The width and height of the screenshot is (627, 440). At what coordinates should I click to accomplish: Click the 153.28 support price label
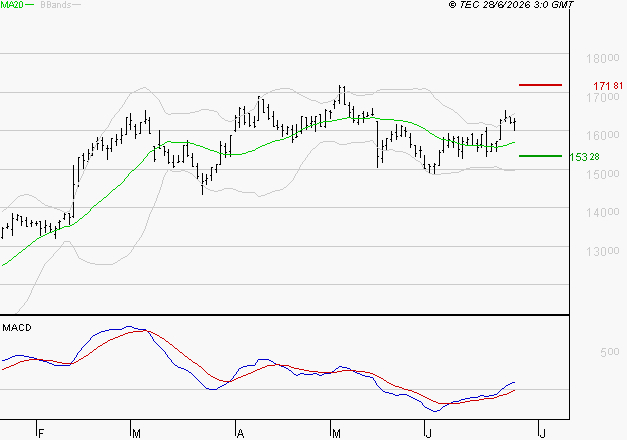click(x=584, y=157)
